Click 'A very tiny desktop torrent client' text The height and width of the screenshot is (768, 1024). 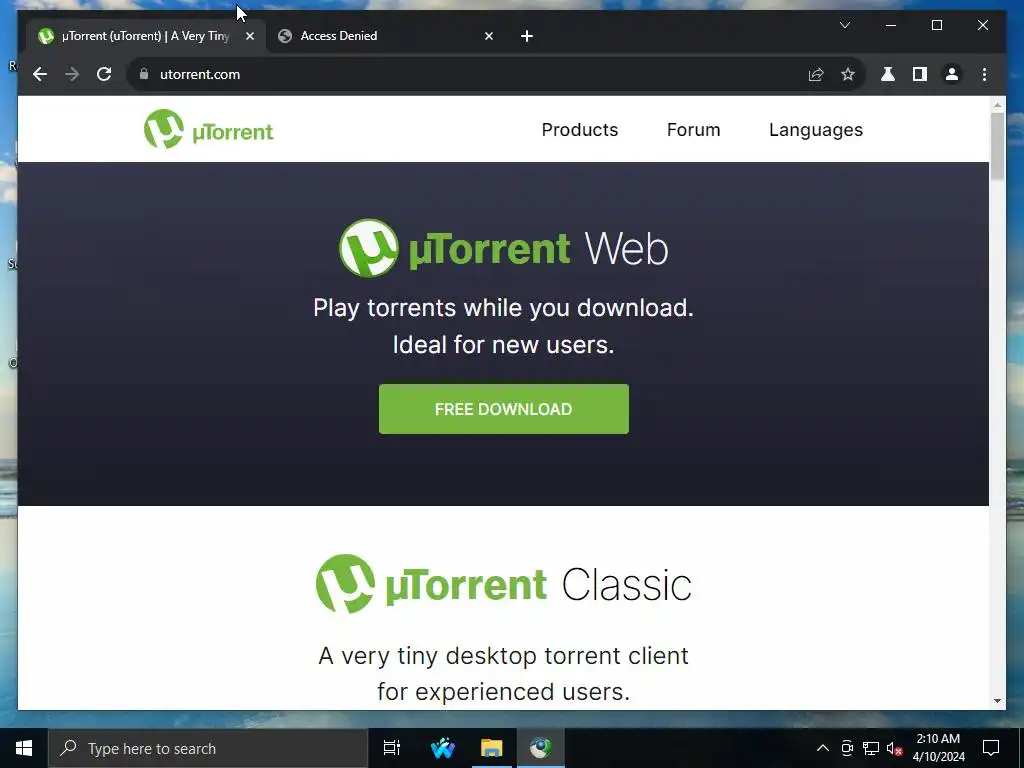pos(504,656)
